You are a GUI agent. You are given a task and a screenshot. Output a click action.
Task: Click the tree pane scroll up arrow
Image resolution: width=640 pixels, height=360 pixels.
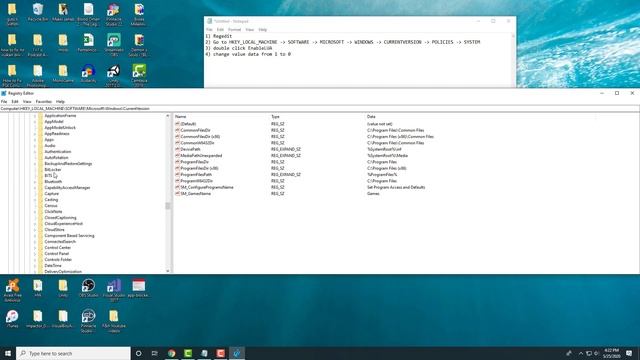[x=167, y=116]
